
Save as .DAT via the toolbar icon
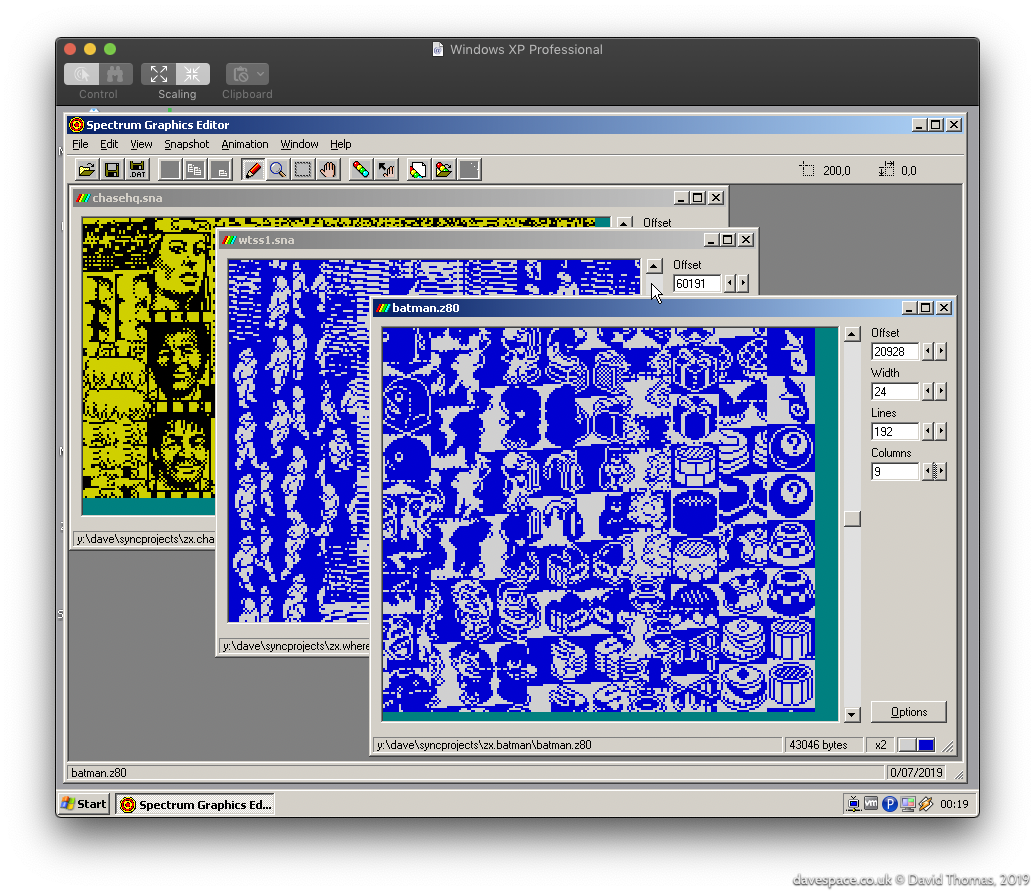pos(137,170)
